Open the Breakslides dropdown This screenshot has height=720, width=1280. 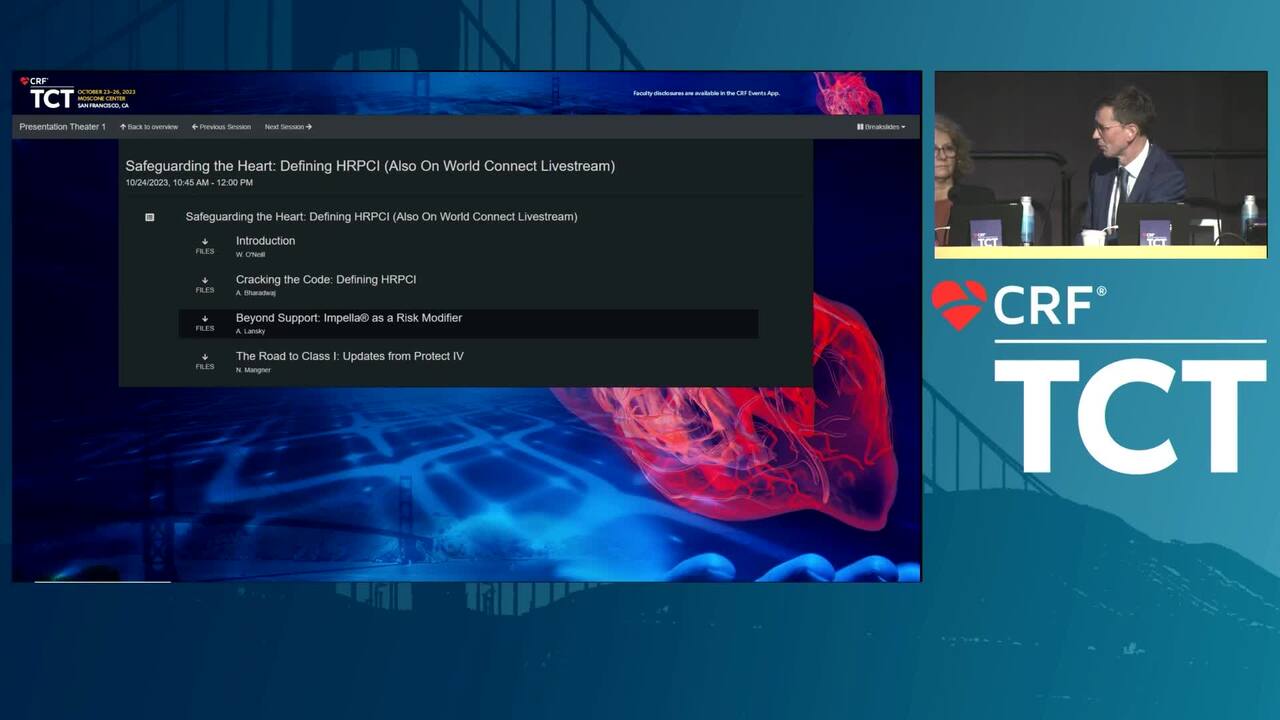[x=881, y=127]
